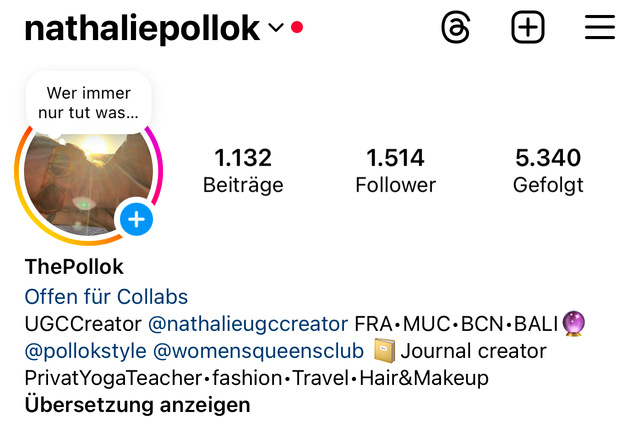Tap the nathaliepollok username header
This screenshot has width=642, height=436.
click(x=142, y=29)
